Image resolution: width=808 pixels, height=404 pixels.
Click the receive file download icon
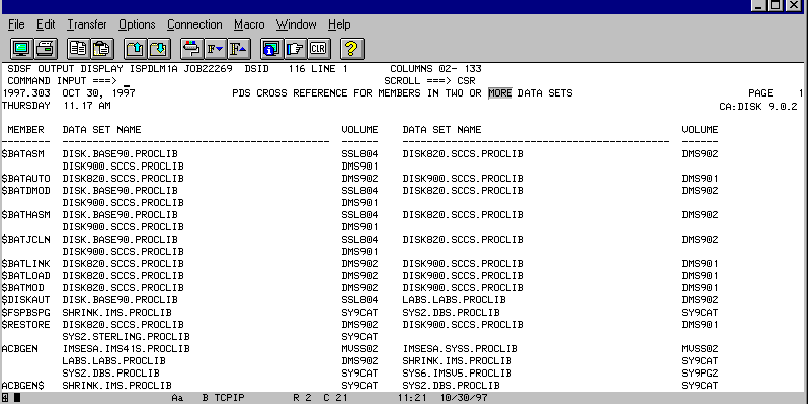tap(157, 48)
